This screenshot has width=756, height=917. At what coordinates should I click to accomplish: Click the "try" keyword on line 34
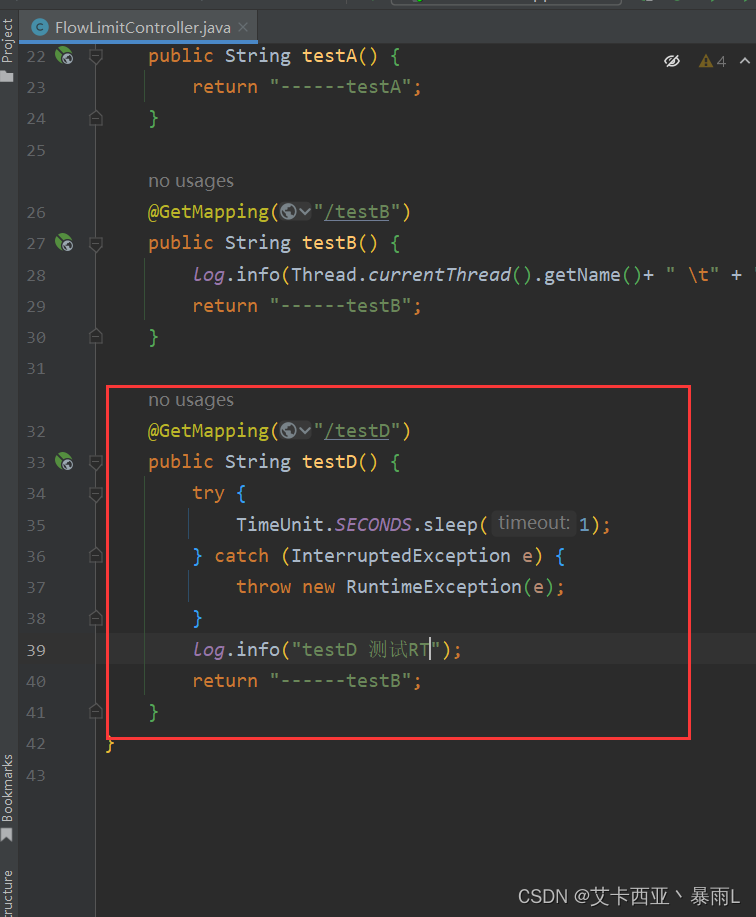[x=209, y=493]
